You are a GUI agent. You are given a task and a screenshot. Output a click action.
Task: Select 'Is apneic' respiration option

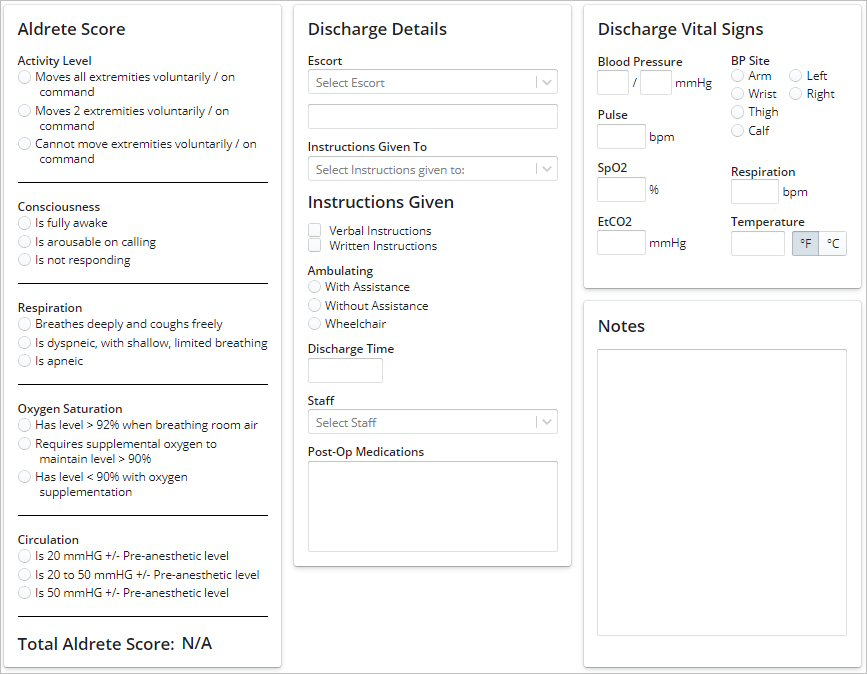coord(25,361)
